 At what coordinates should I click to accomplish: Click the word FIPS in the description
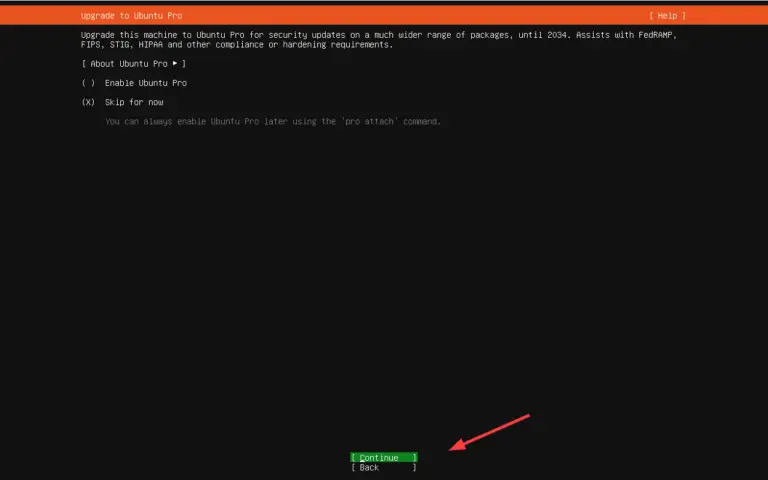91,45
